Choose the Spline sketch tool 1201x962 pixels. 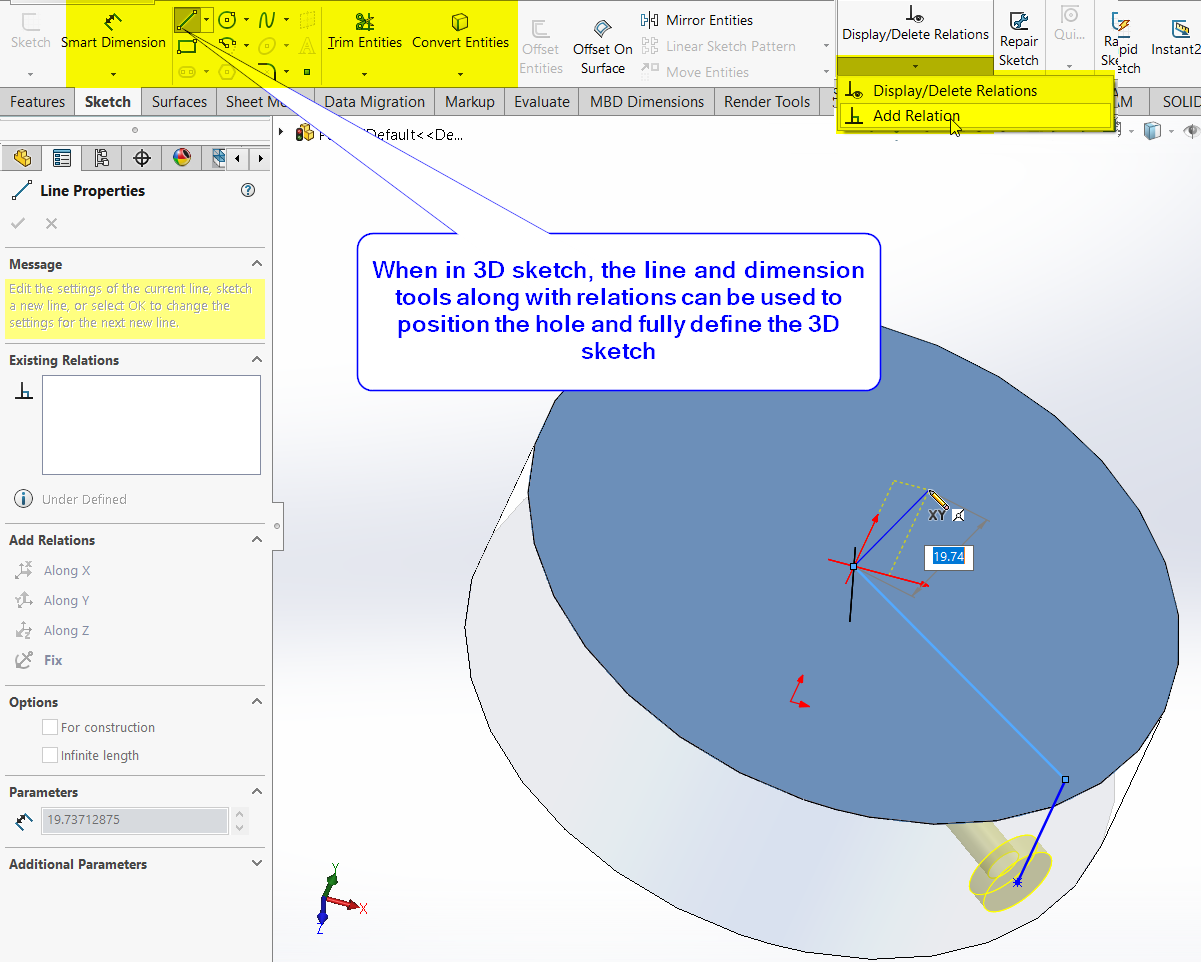(x=267, y=19)
